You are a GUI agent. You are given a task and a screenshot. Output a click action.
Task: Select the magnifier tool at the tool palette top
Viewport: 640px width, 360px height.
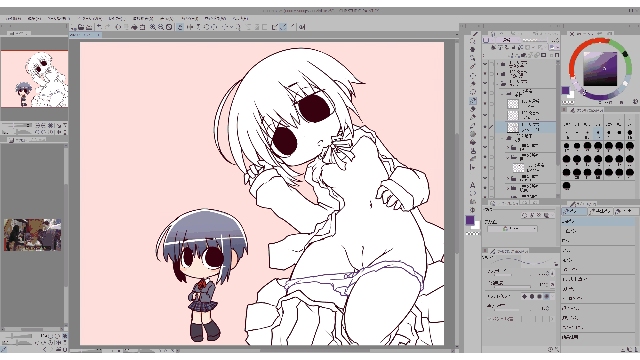[x=473, y=41]
